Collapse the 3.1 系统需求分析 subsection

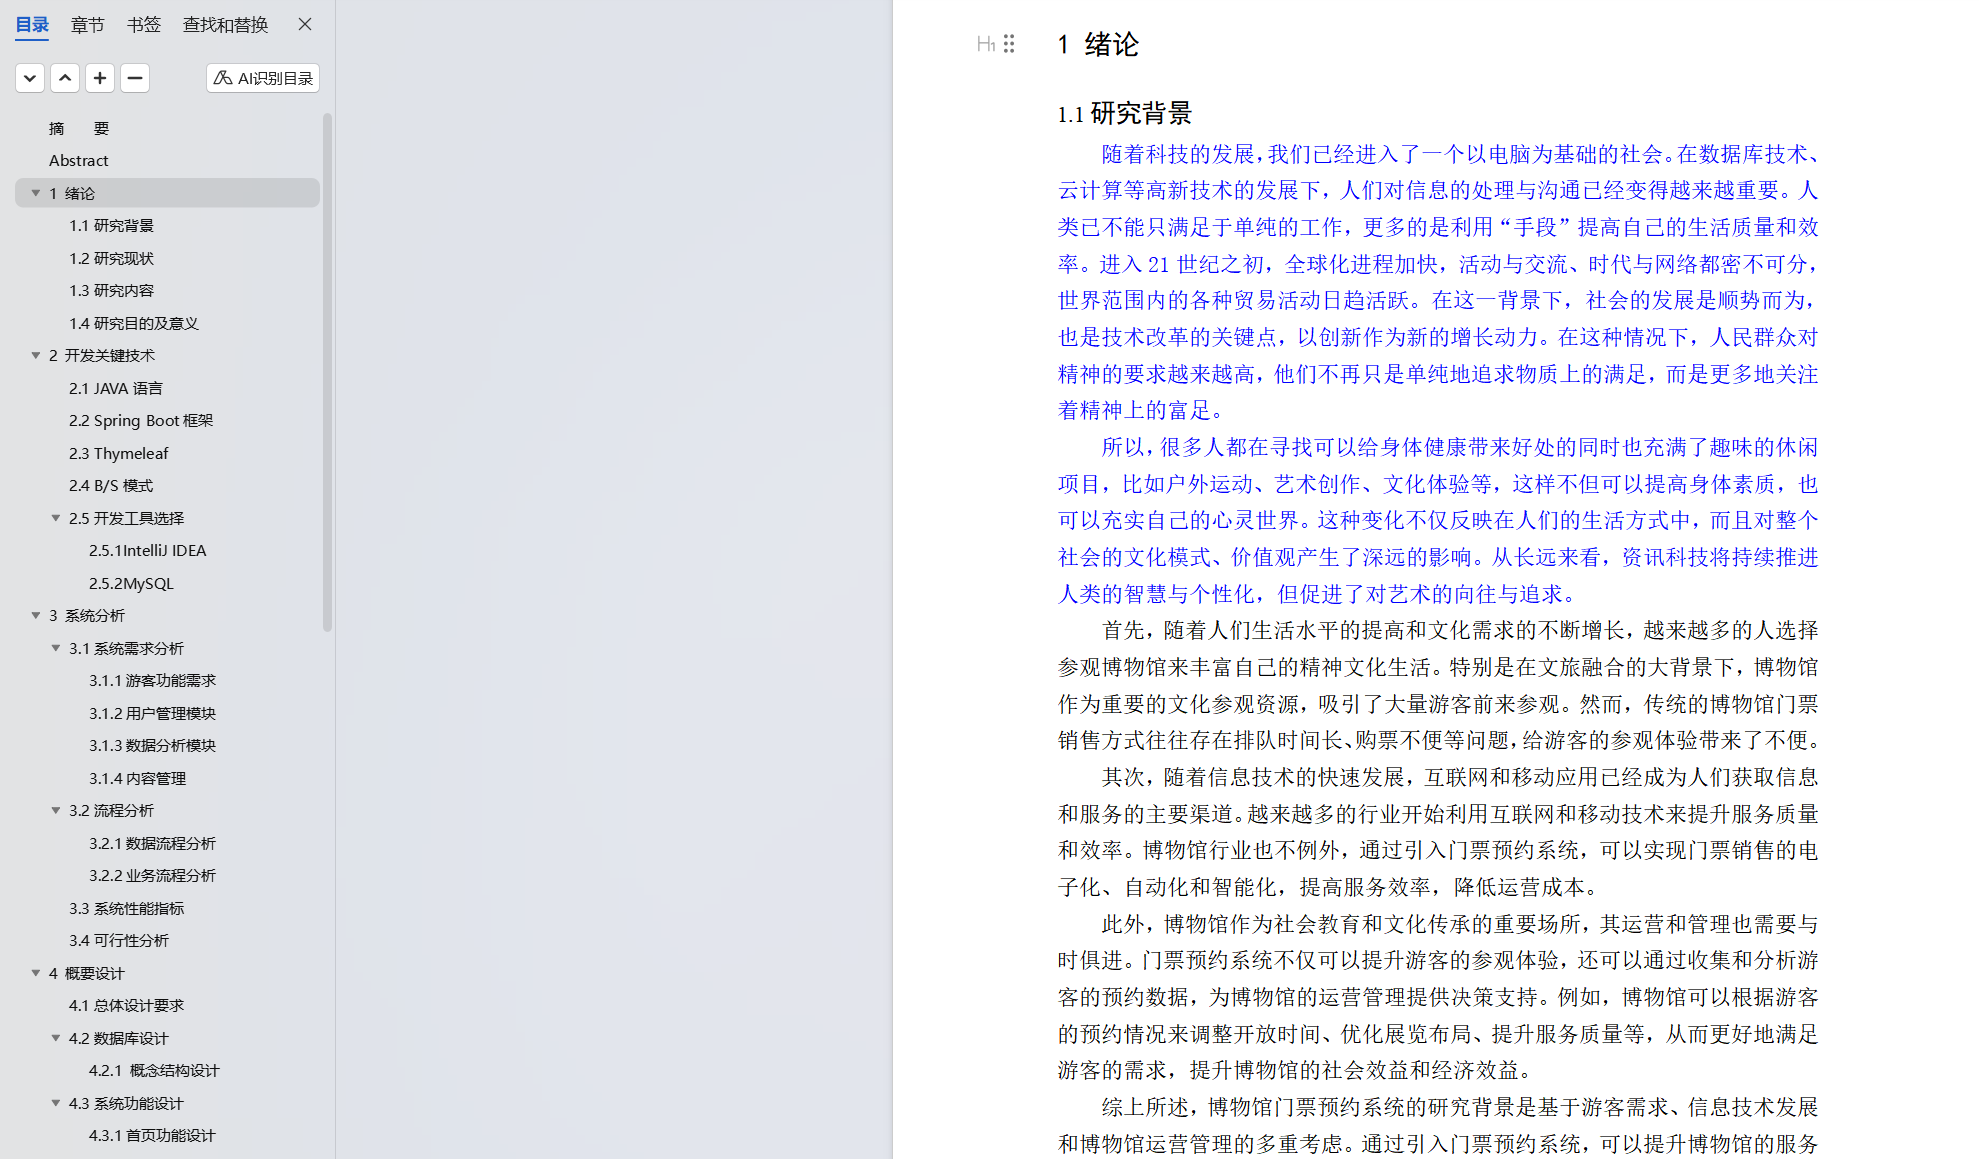point(56,648)
